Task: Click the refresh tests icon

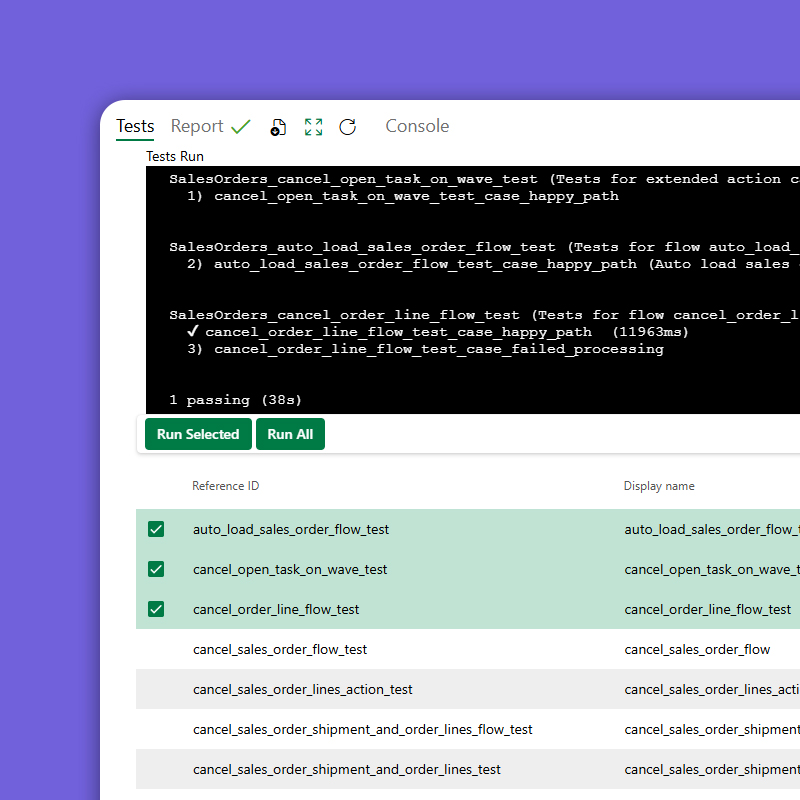Action: [x=347, y=127]
